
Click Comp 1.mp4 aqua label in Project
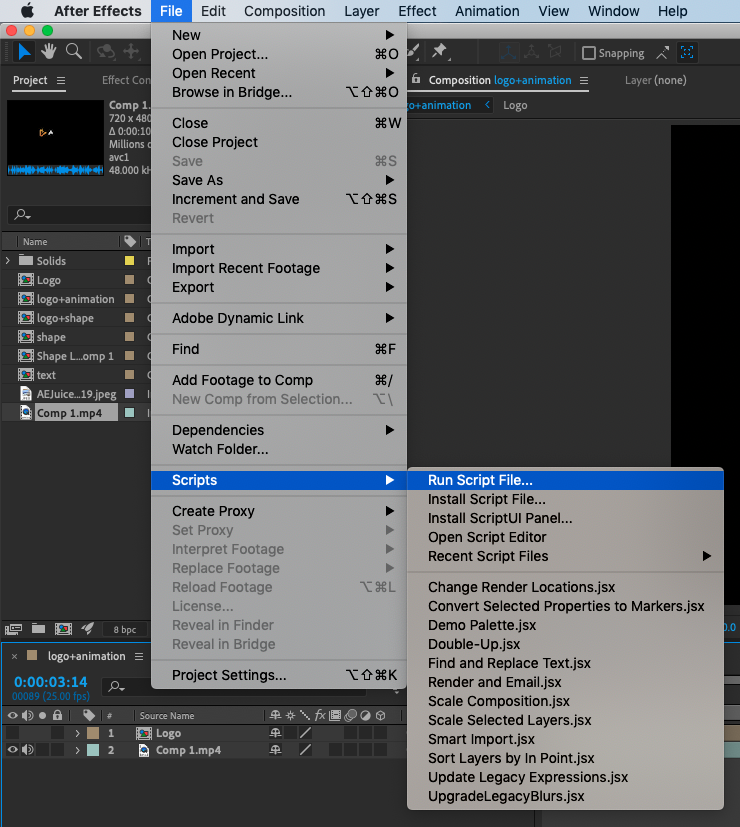129,412
